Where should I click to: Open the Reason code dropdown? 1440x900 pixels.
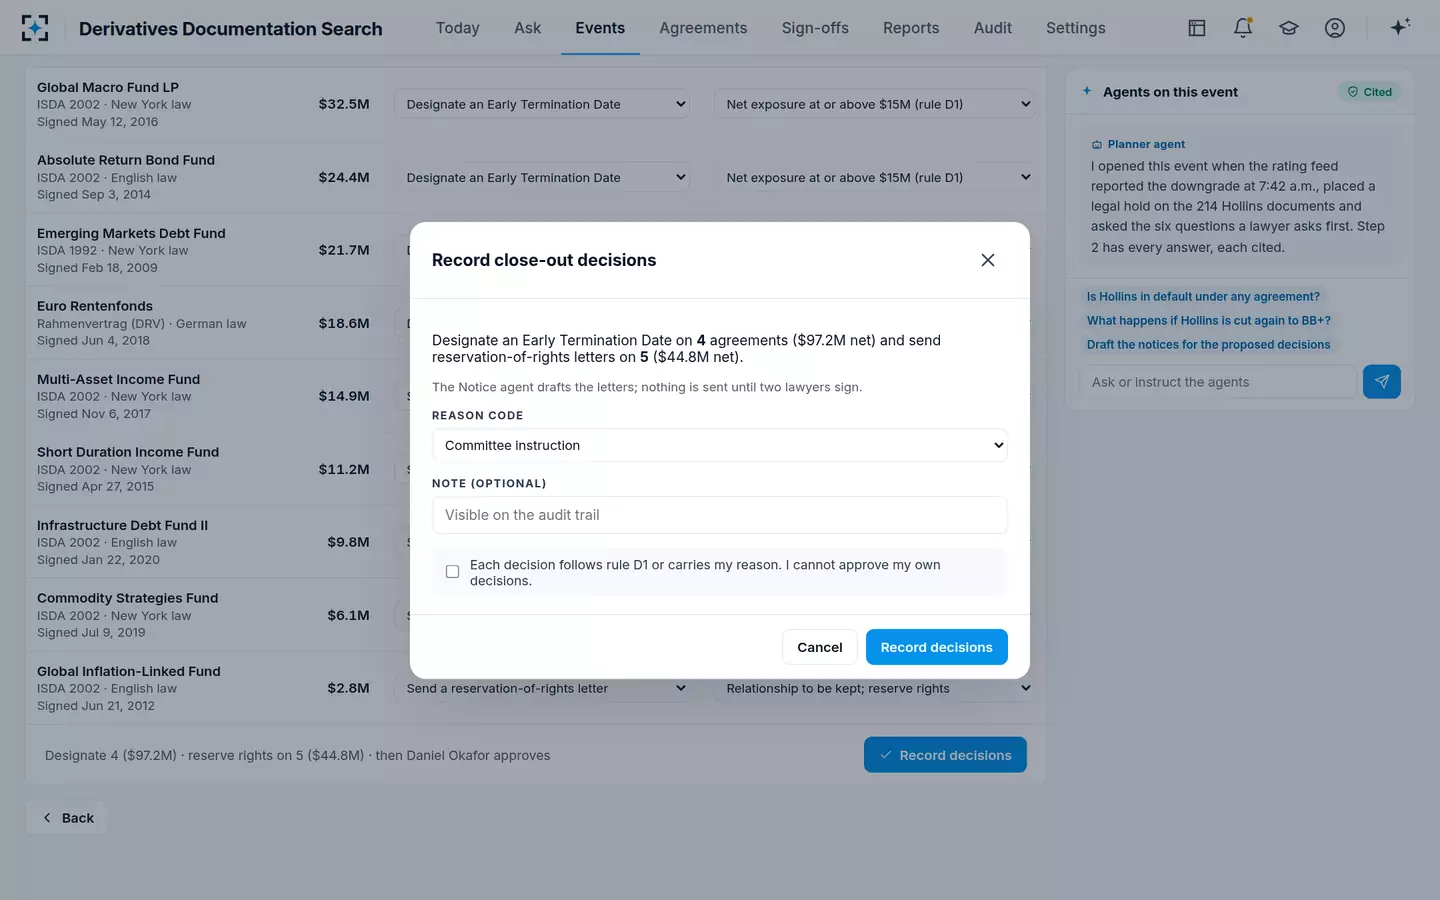click(720, 445)
